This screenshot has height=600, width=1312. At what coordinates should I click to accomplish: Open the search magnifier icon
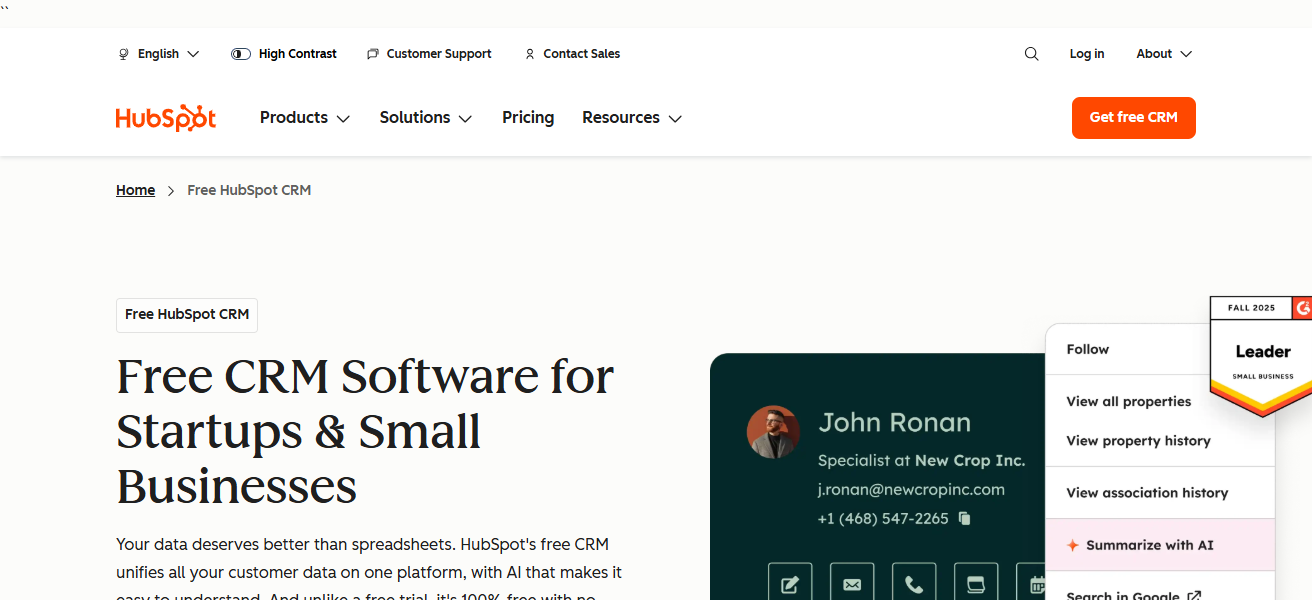coord(1031,53)
